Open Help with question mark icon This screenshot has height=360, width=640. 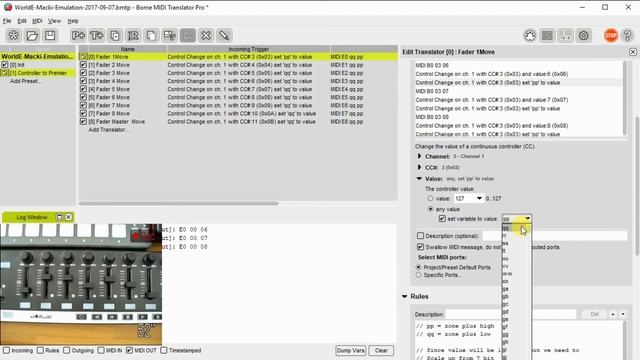click(x=627, y=36)
